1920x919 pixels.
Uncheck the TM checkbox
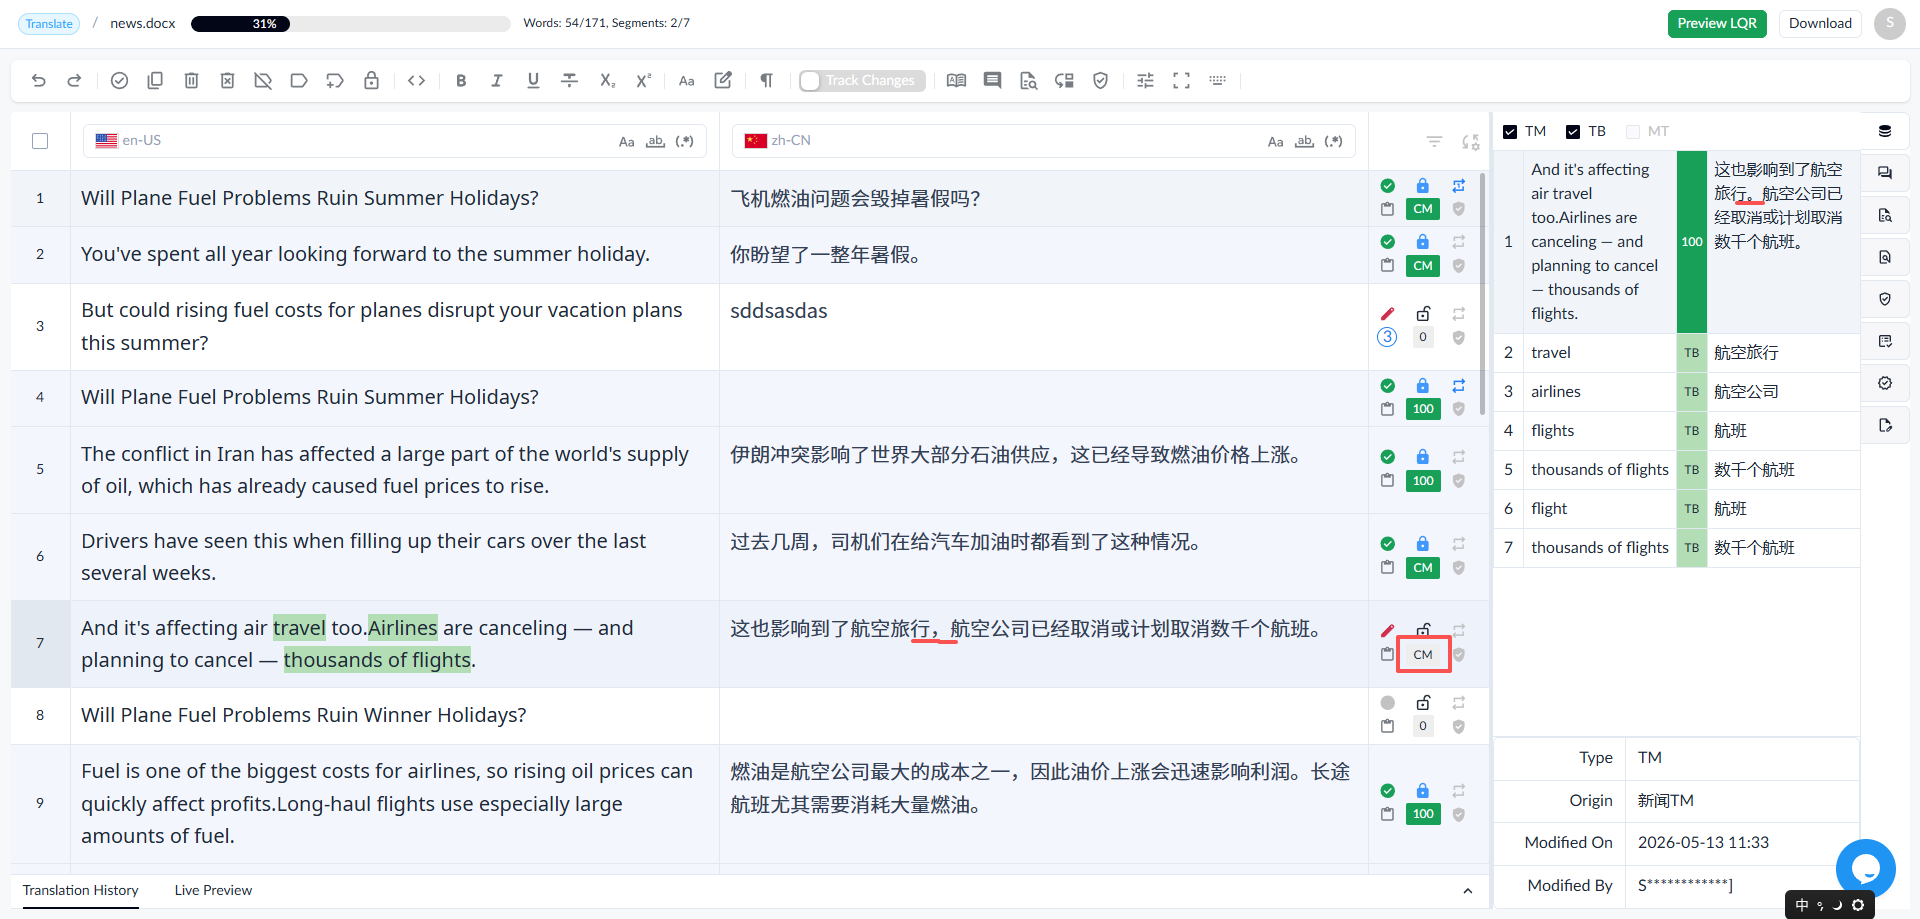pyautogui.click(x=1510, y=132)
